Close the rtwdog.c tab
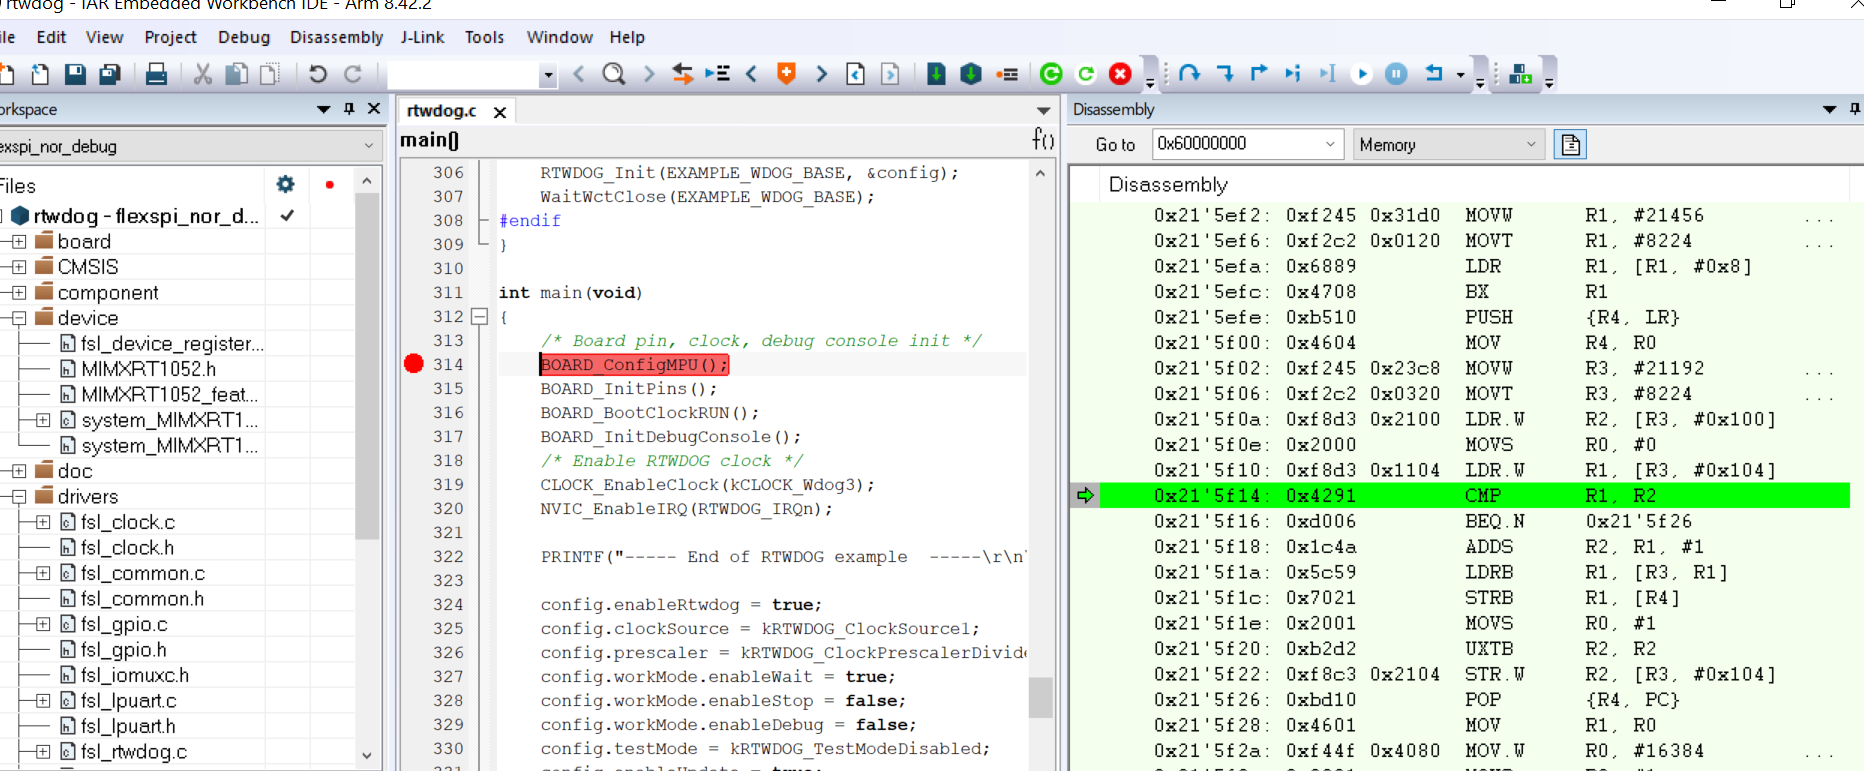The height and width of the screenshot is (771, 1864). (x=500, y=112)
